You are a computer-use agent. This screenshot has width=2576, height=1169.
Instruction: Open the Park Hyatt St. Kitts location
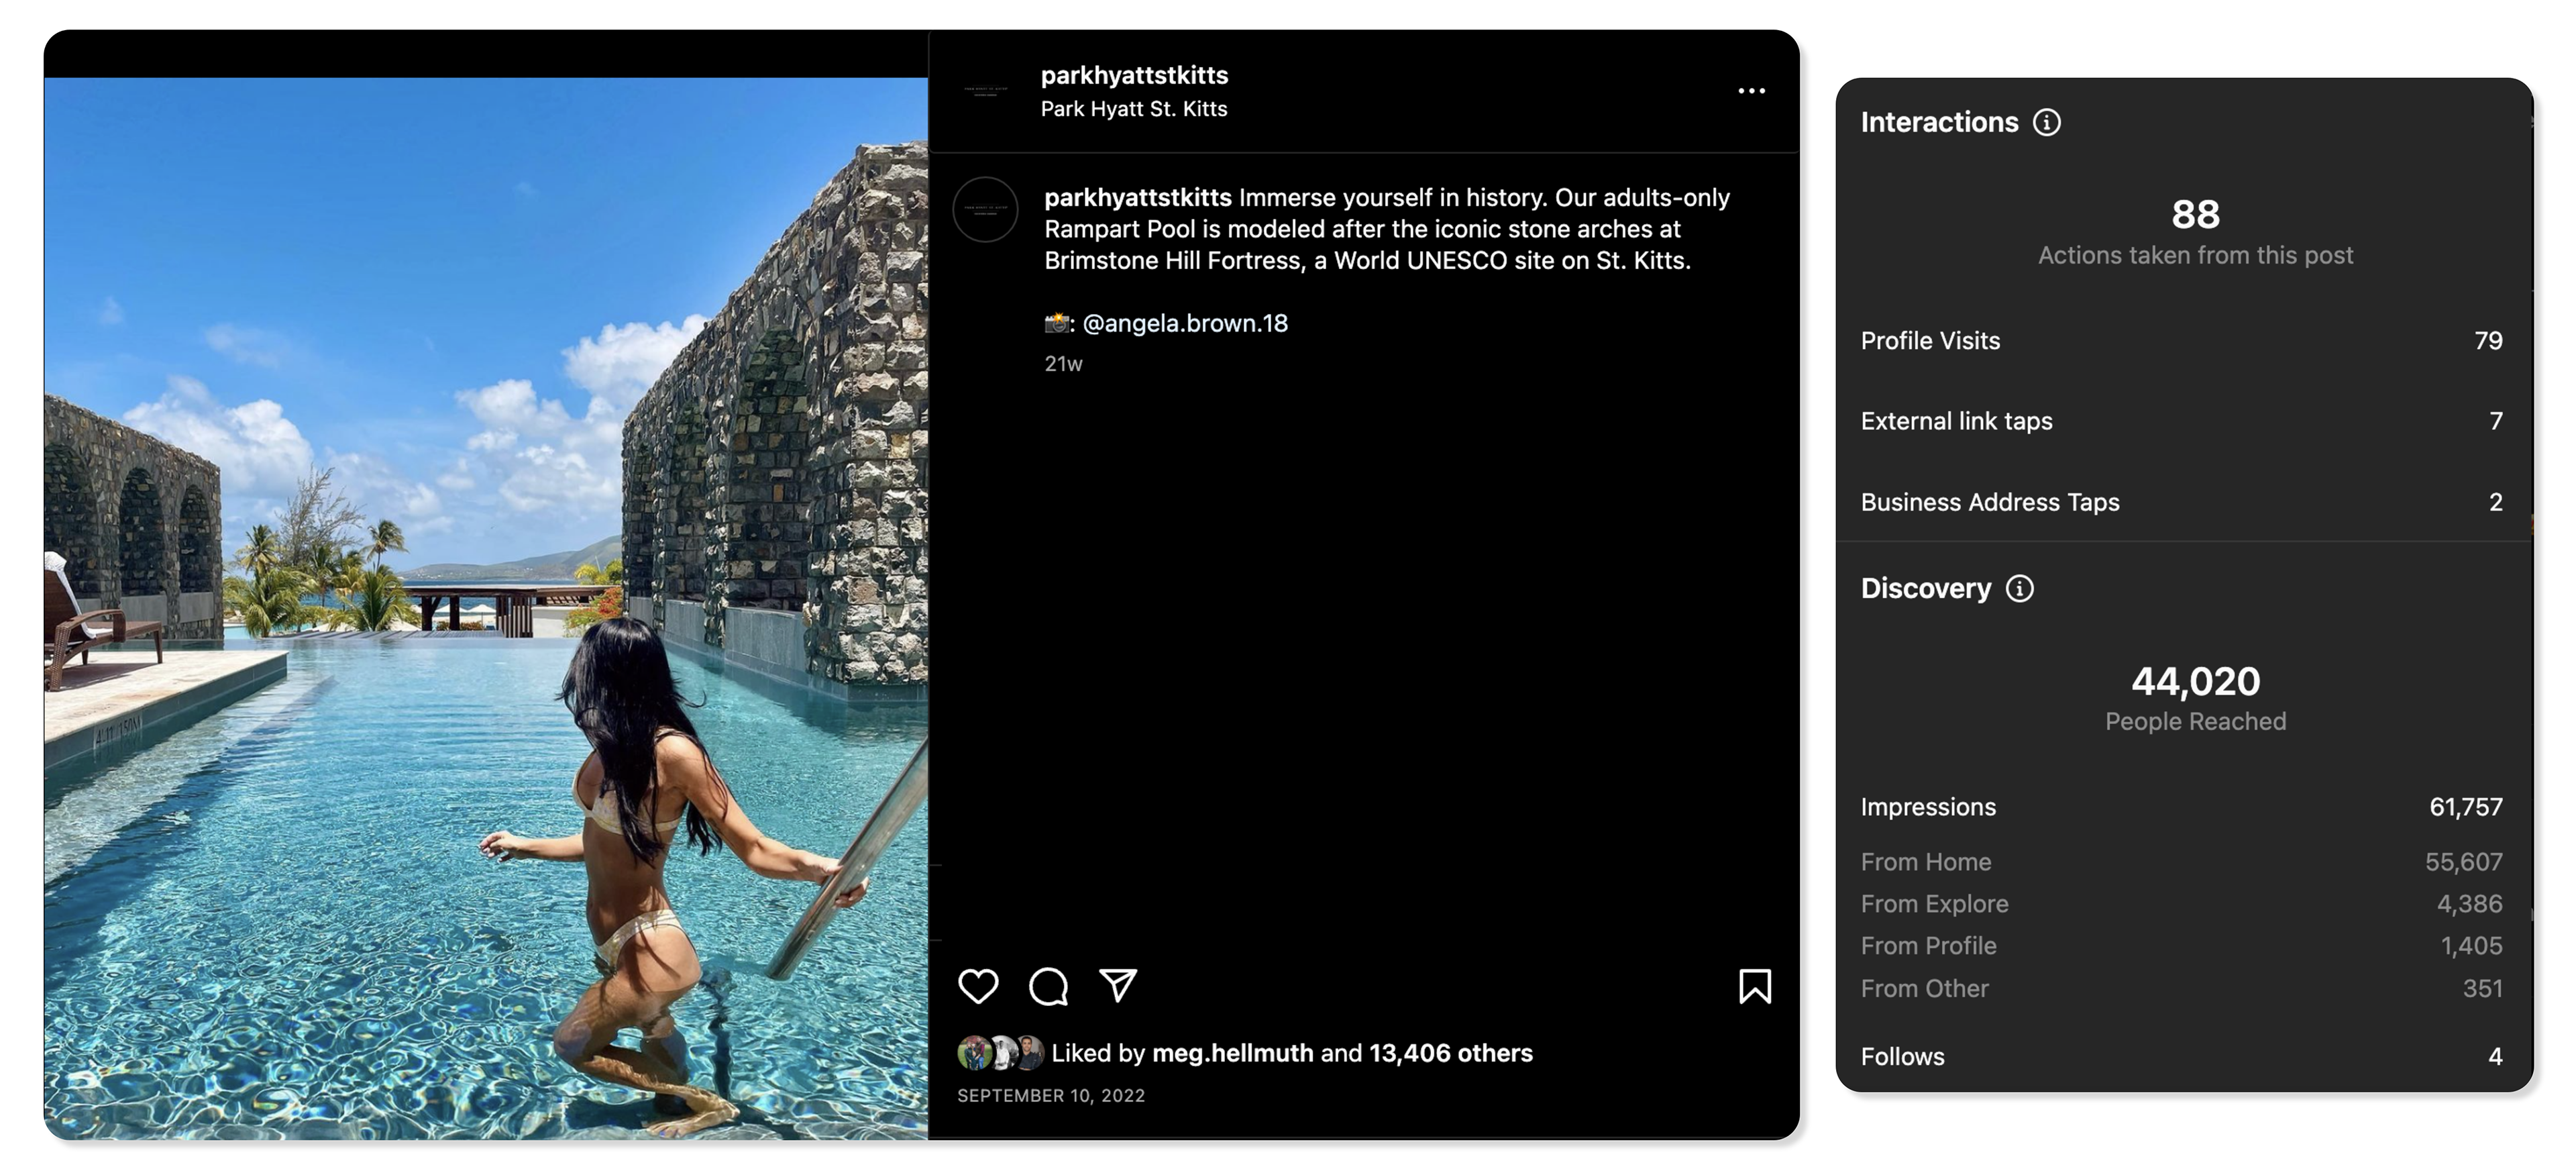coord(1134,109)
